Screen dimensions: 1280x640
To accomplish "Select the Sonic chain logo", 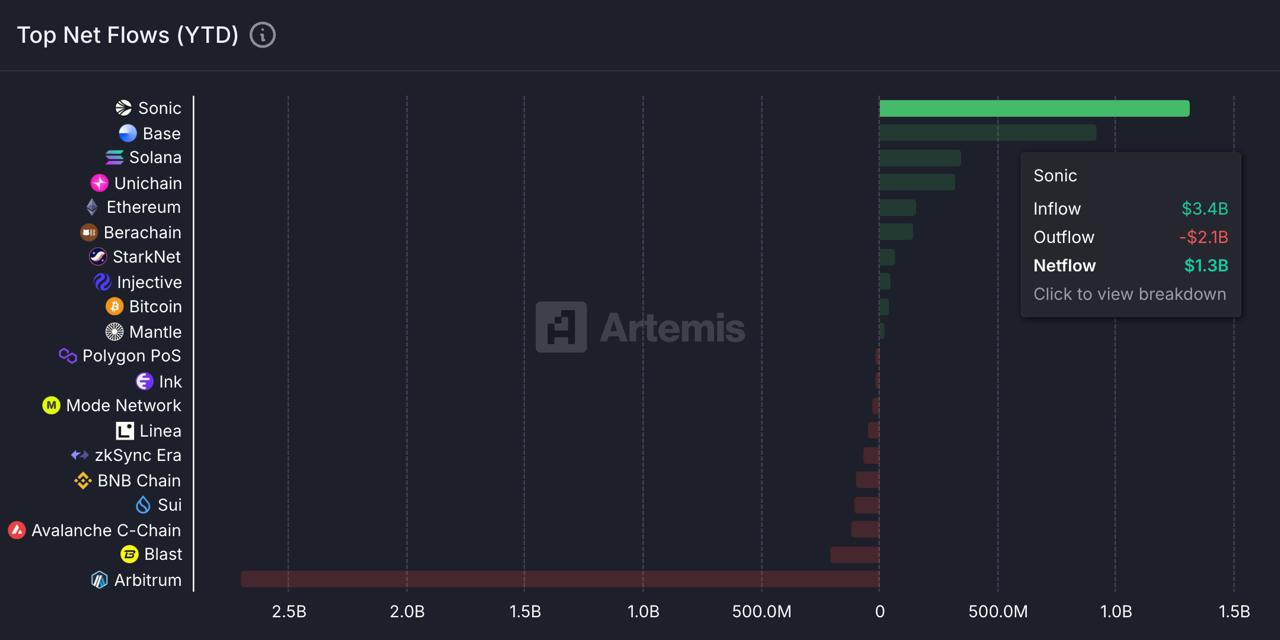I will click(123, 108).
